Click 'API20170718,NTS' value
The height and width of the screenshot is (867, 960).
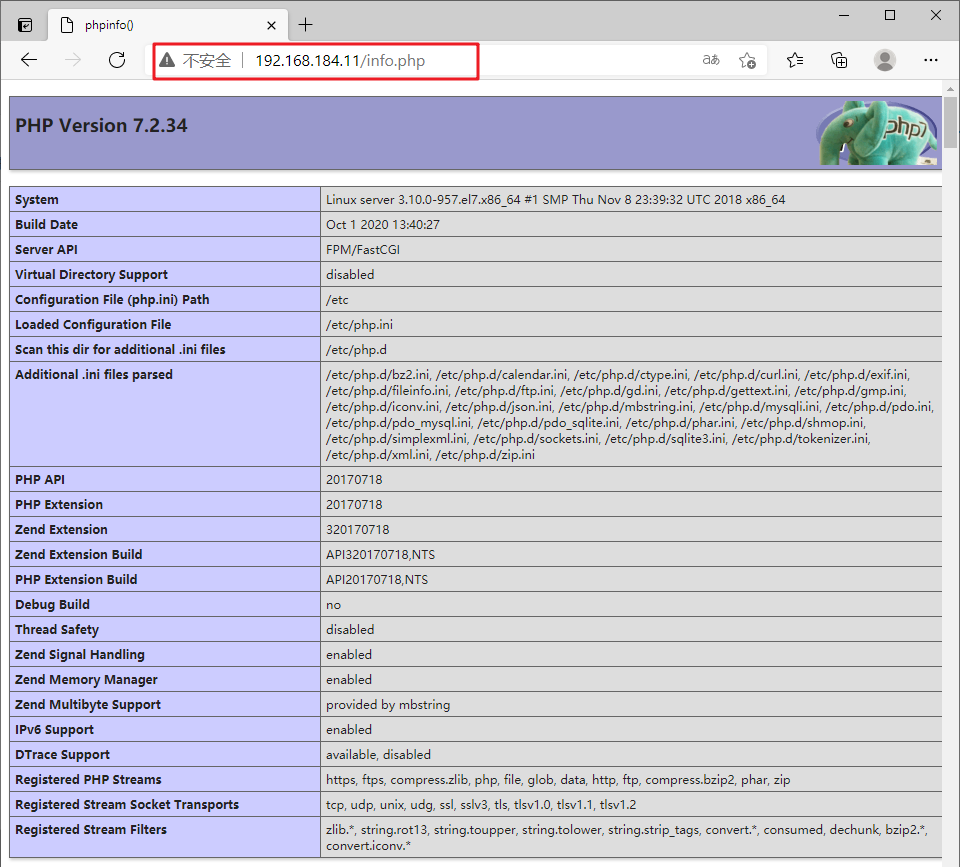click(377, 579)
